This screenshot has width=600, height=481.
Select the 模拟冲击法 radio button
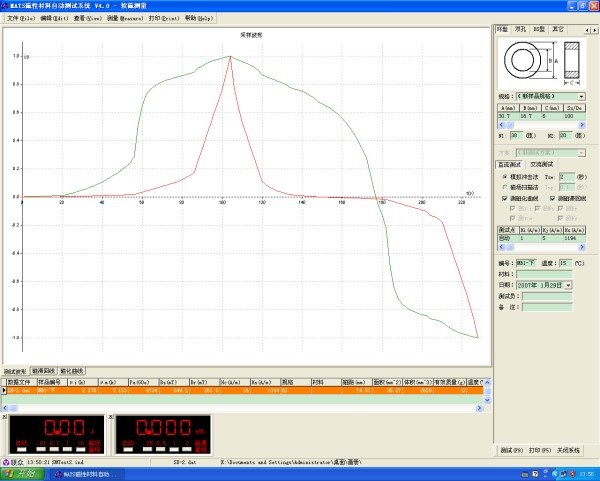pos(503,175)
